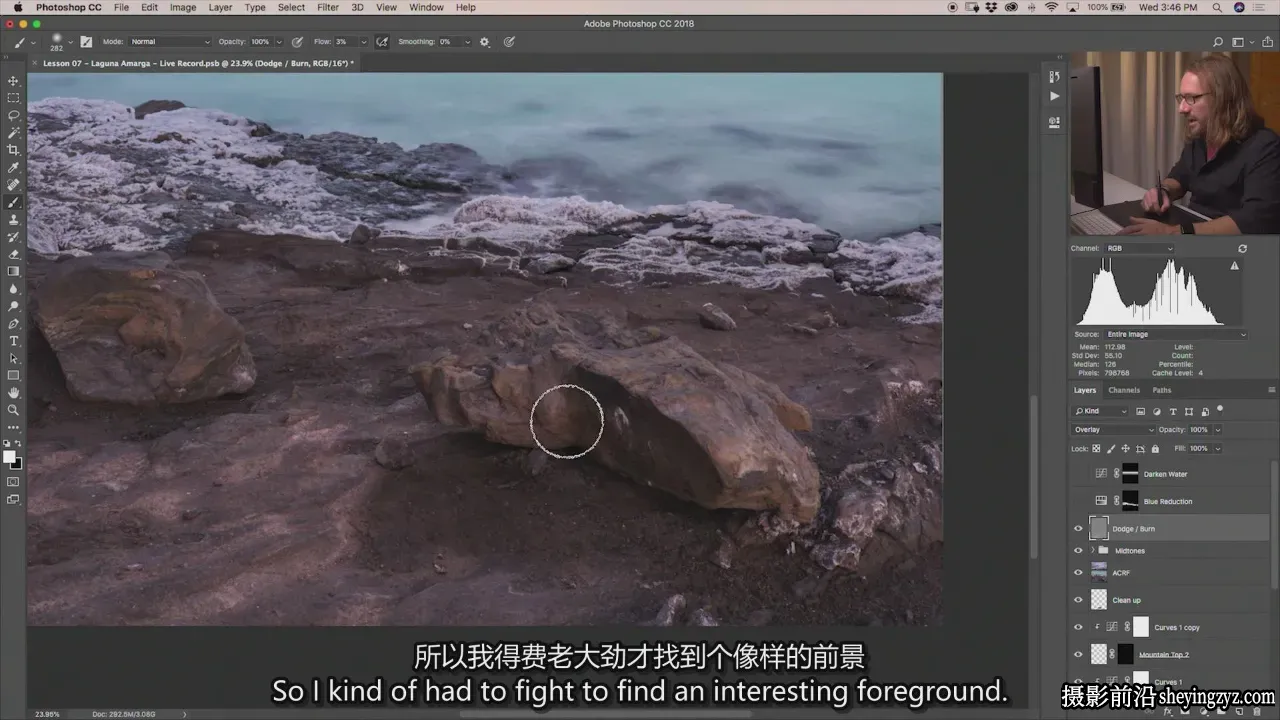Select the History Brush tool

13,237
